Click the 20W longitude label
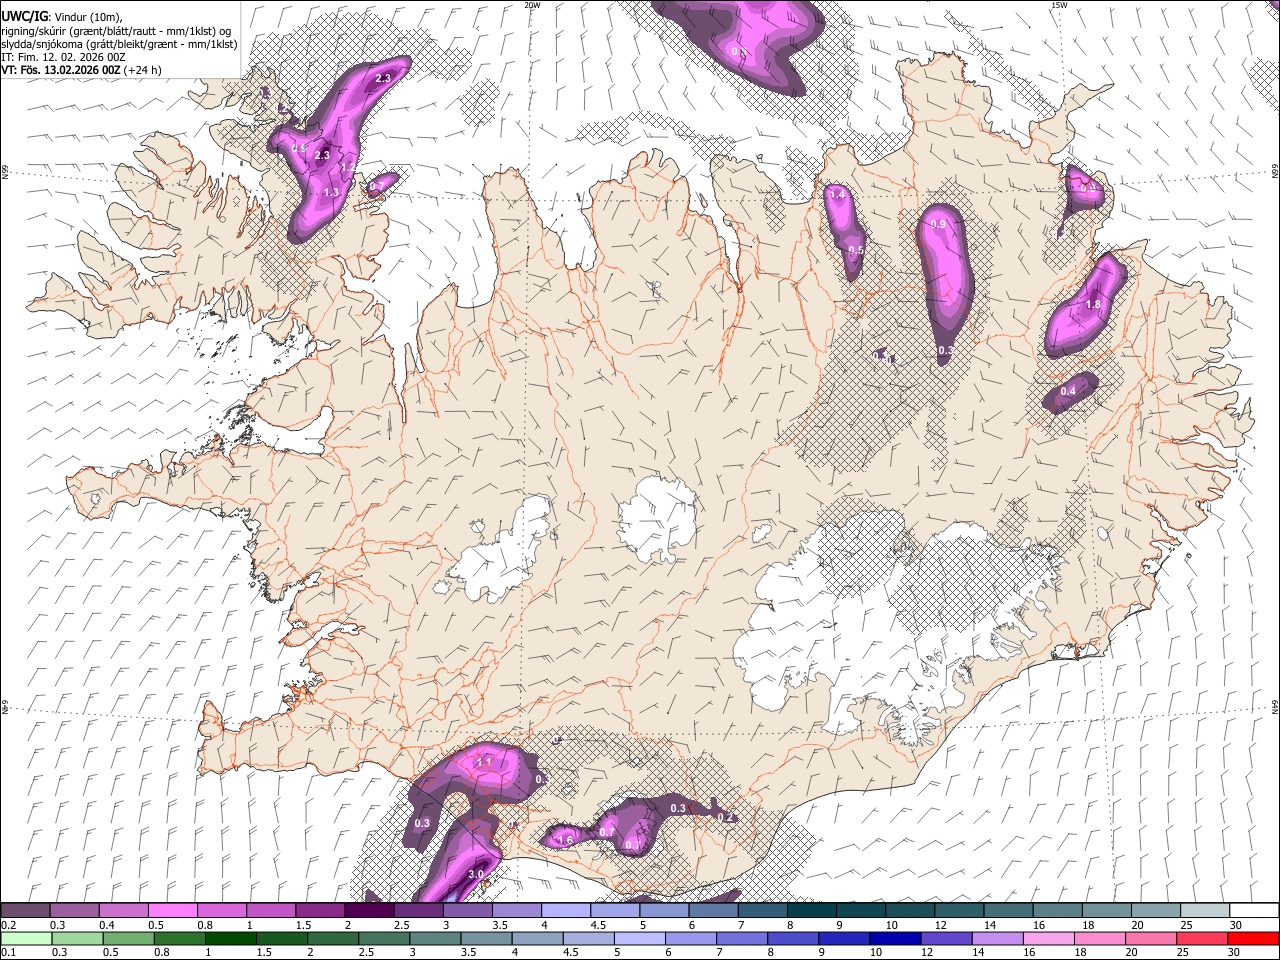This screenshot has height=960, width=1280. (532, 5)
